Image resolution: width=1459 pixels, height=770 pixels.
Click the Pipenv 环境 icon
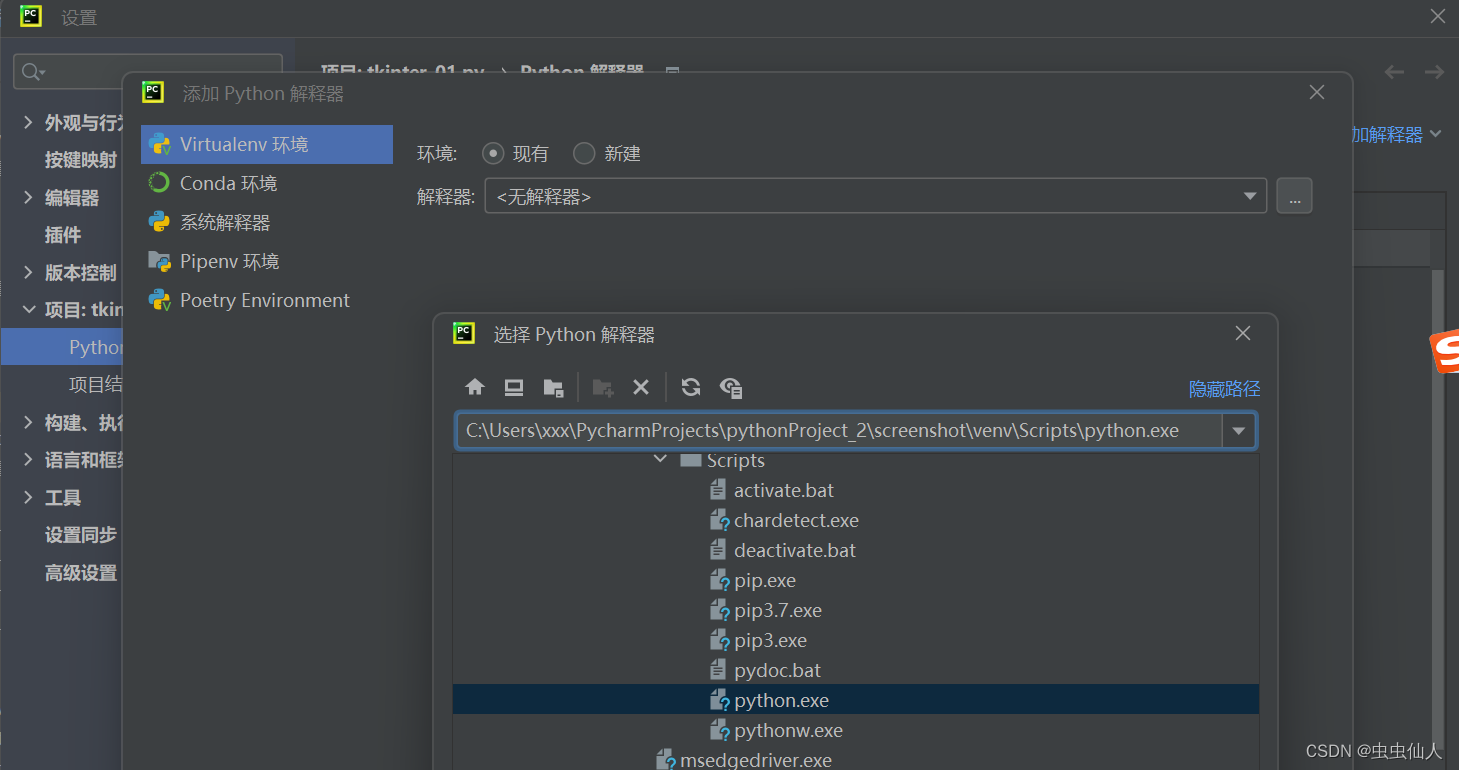pyautogui.click(x=159, y=261)
